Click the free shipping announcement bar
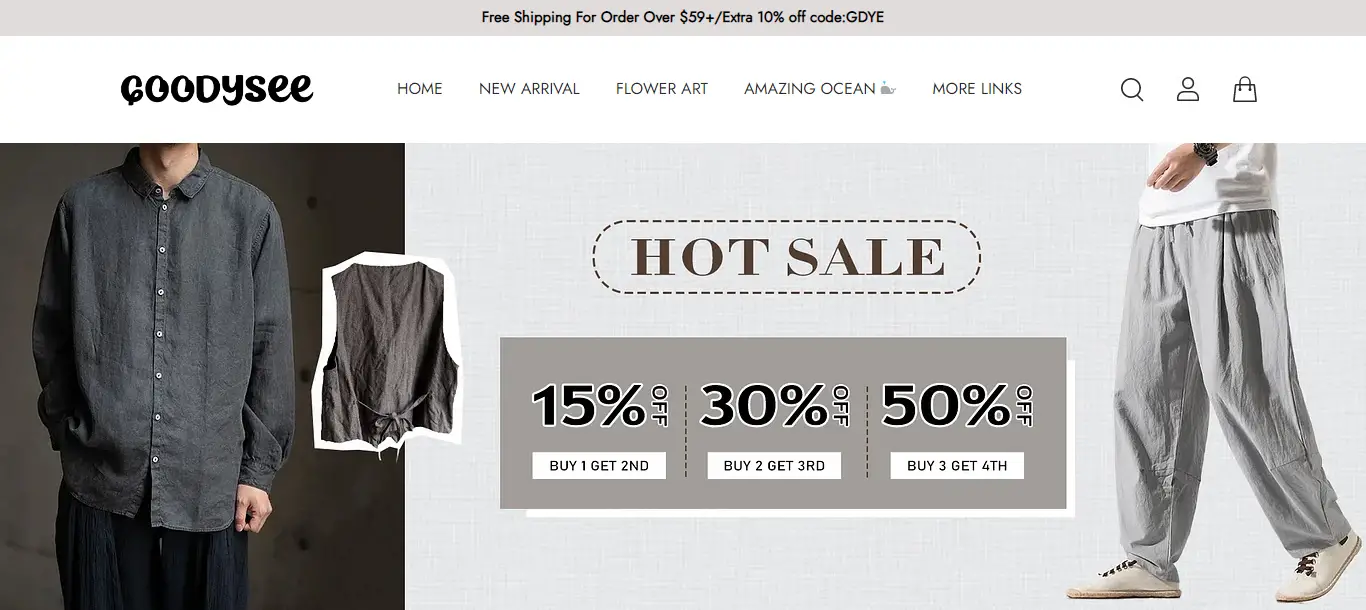 pos(683,18)
